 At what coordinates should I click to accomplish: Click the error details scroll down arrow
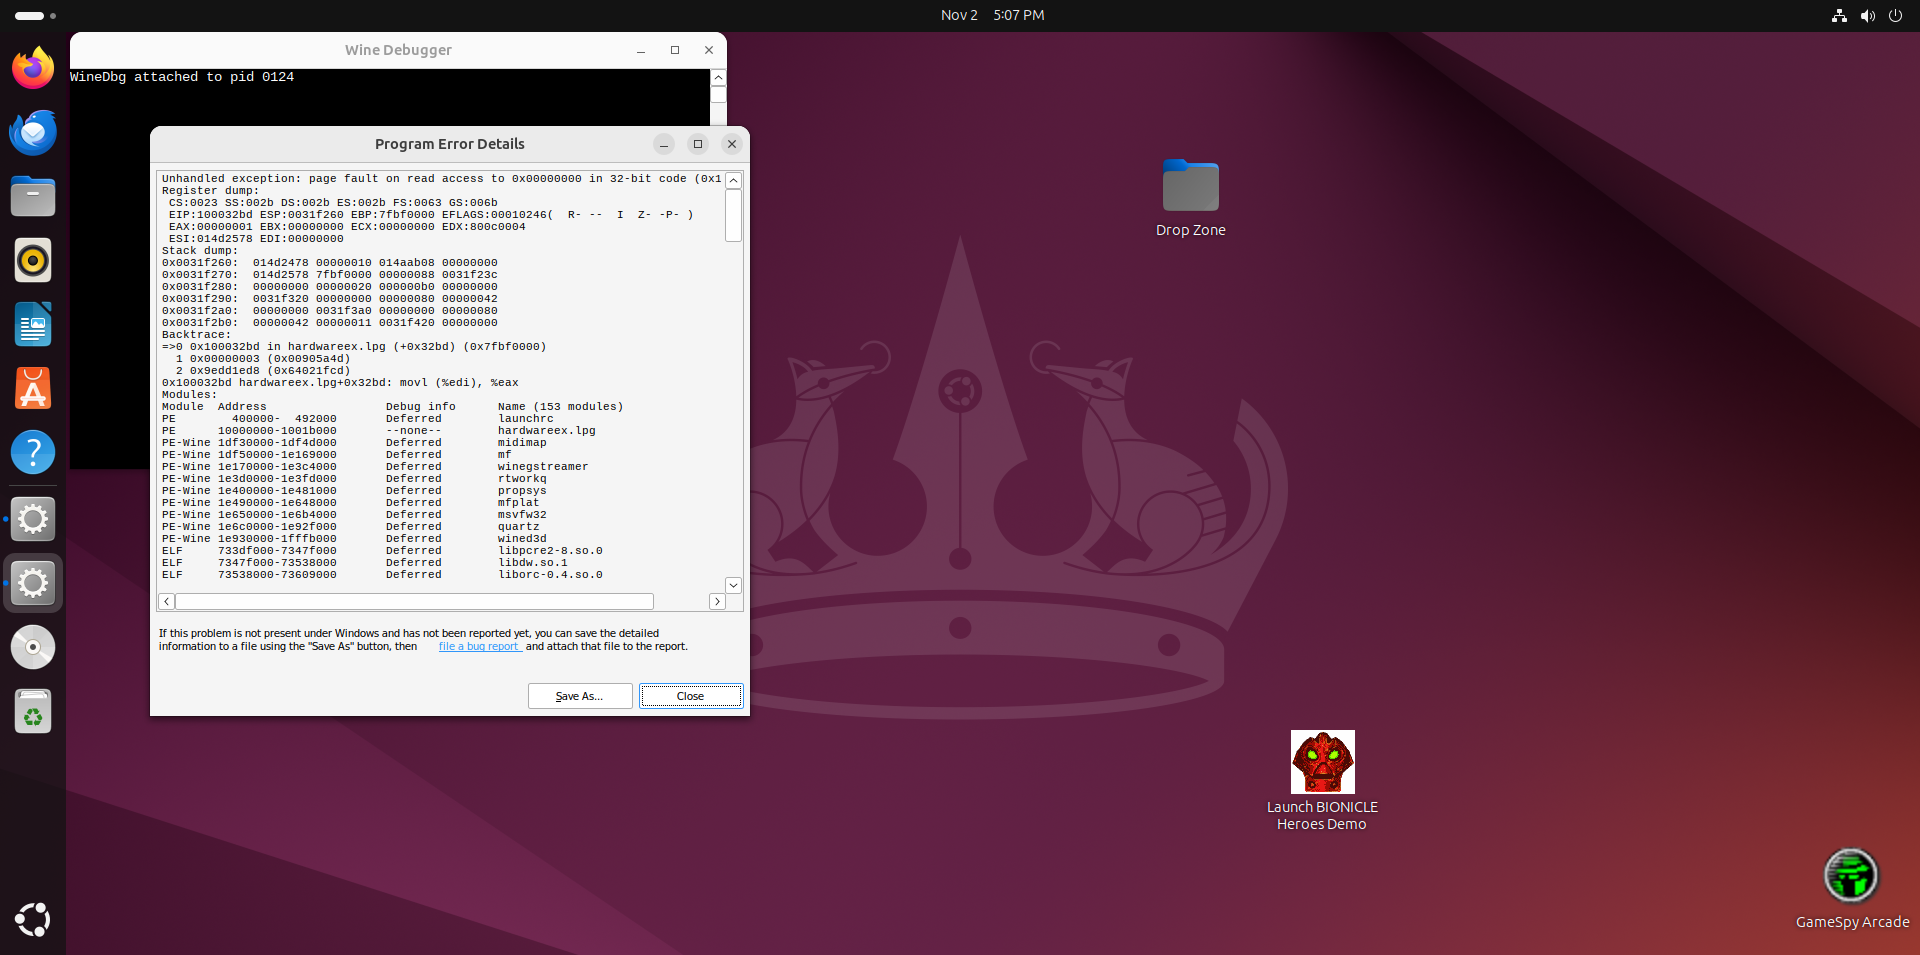point(734,585)
